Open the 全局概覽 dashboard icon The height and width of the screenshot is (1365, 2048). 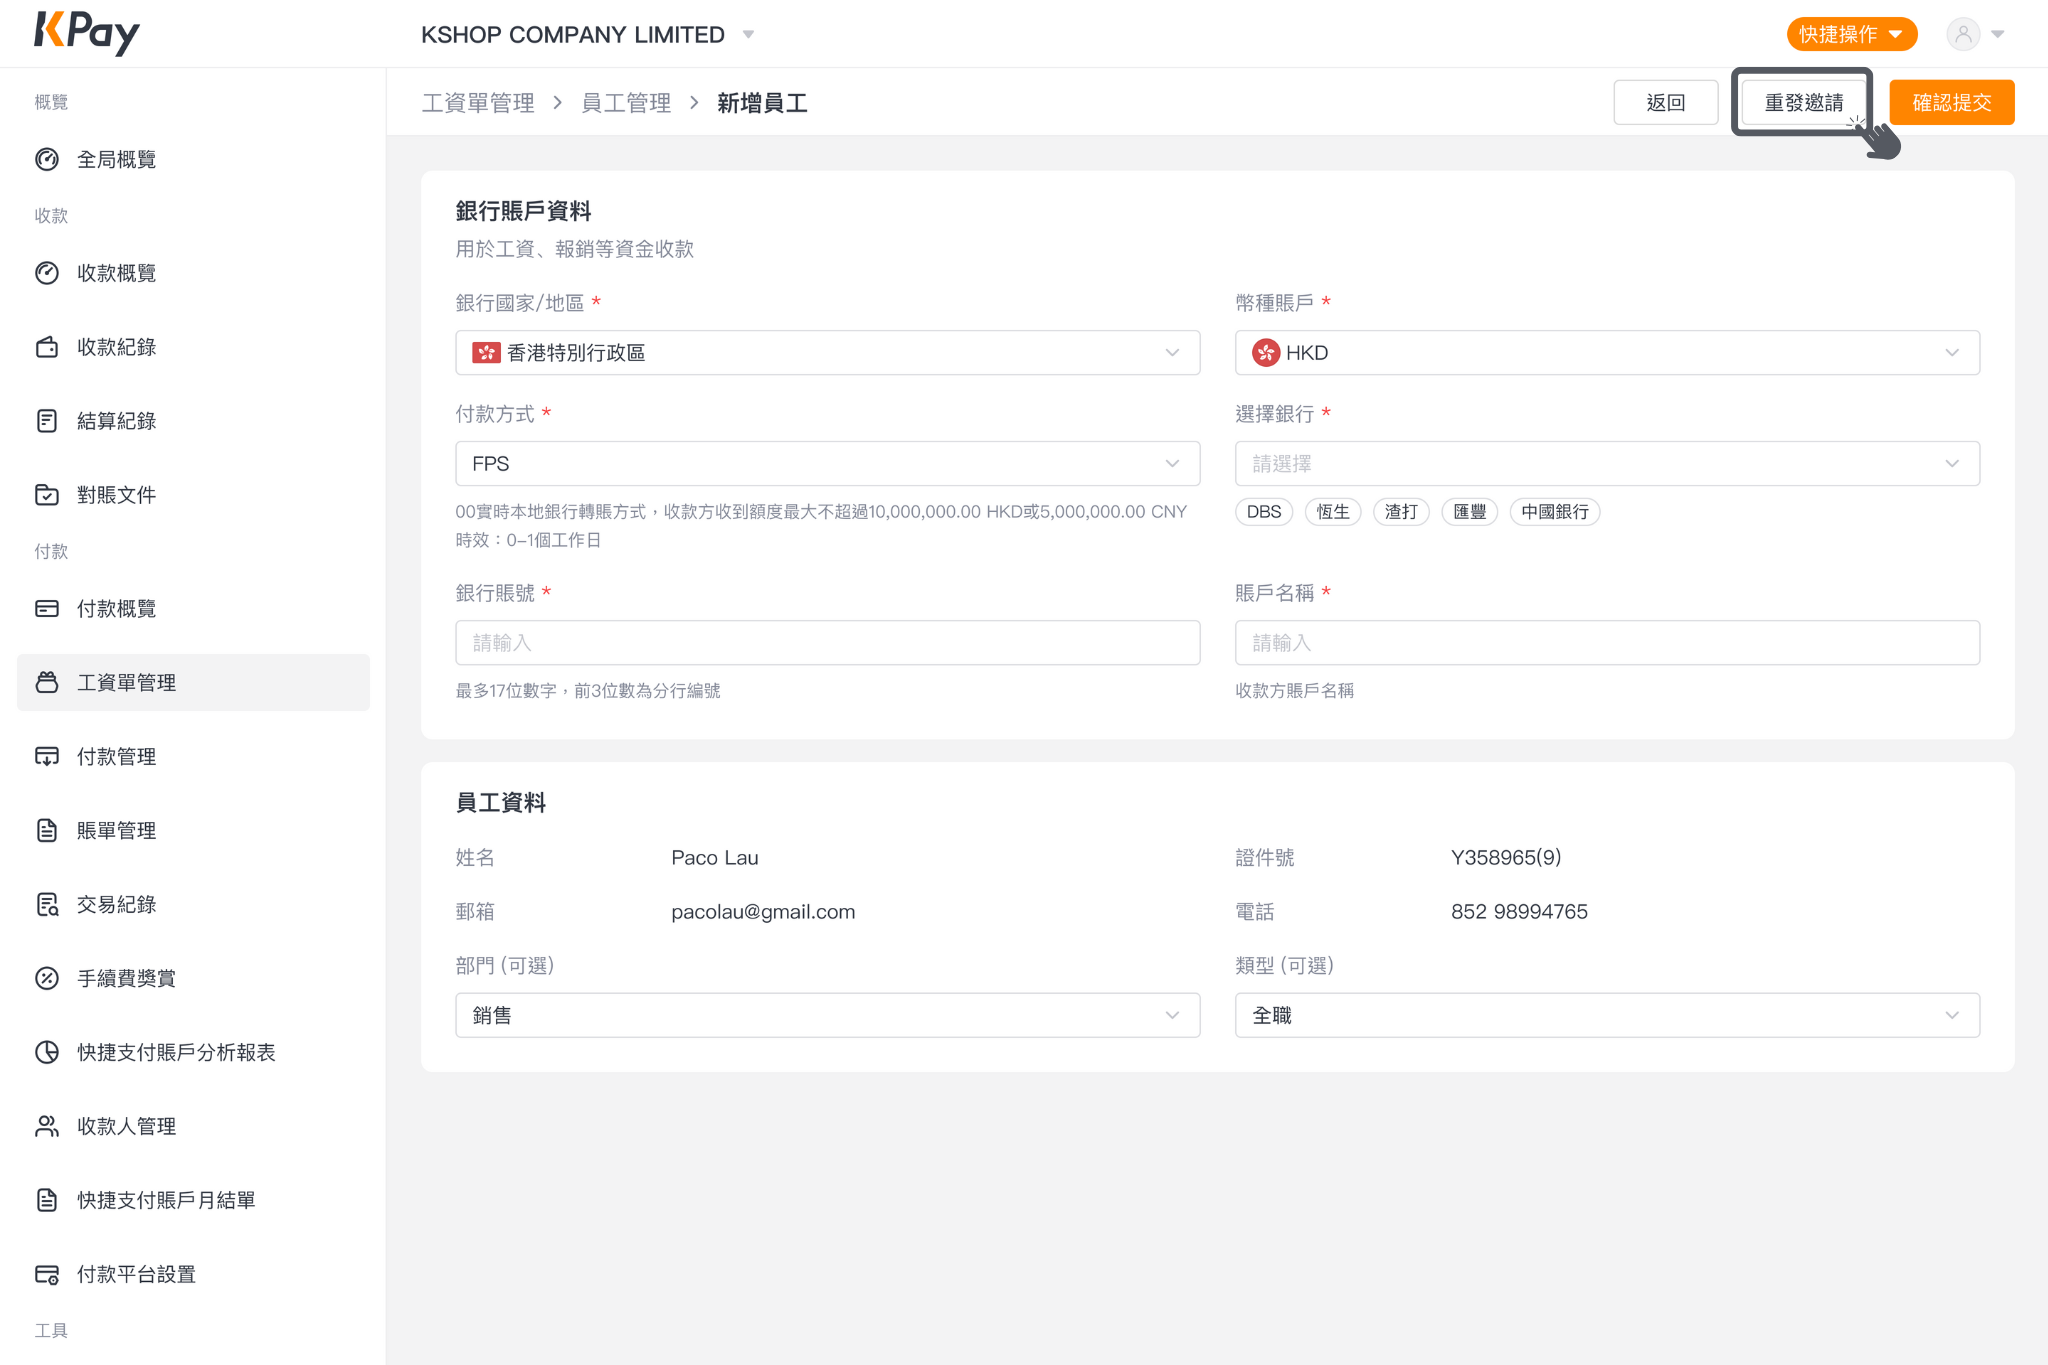47,160
